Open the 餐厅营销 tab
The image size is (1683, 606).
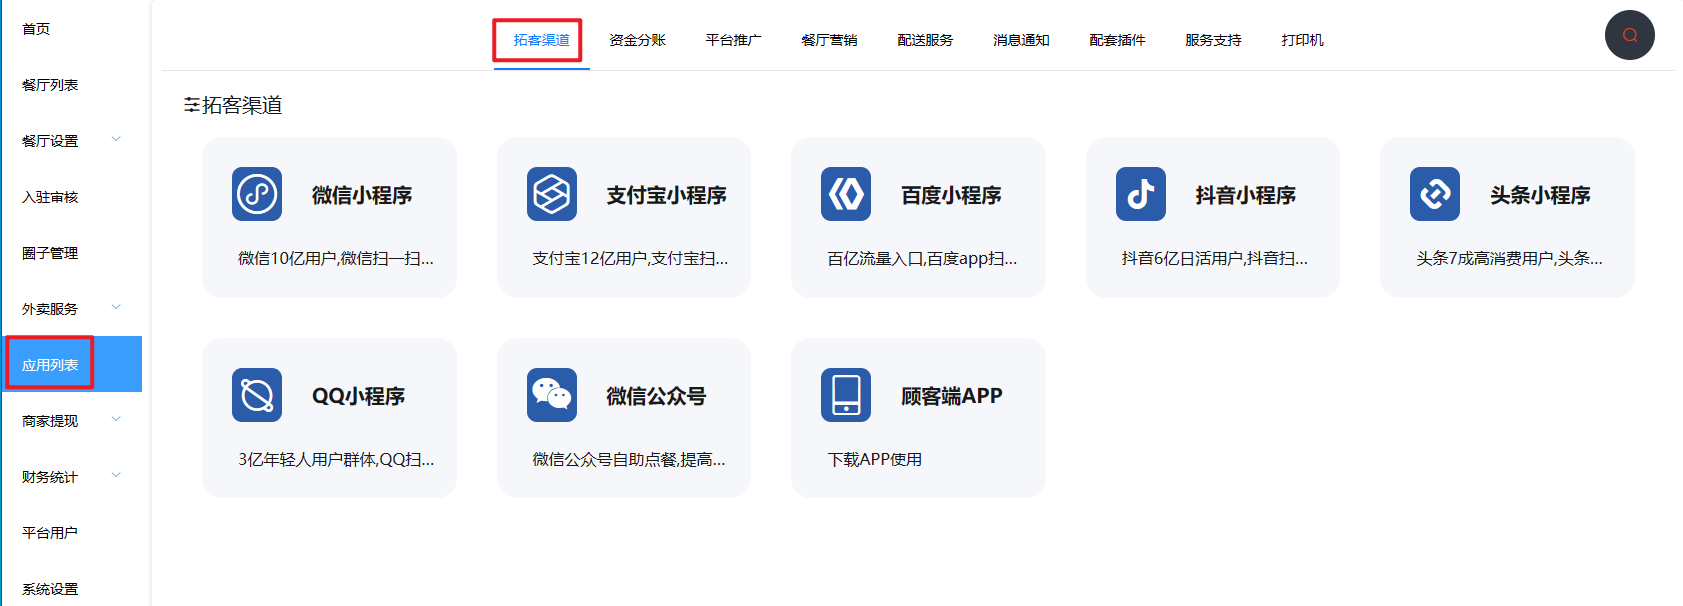point(829,40)
